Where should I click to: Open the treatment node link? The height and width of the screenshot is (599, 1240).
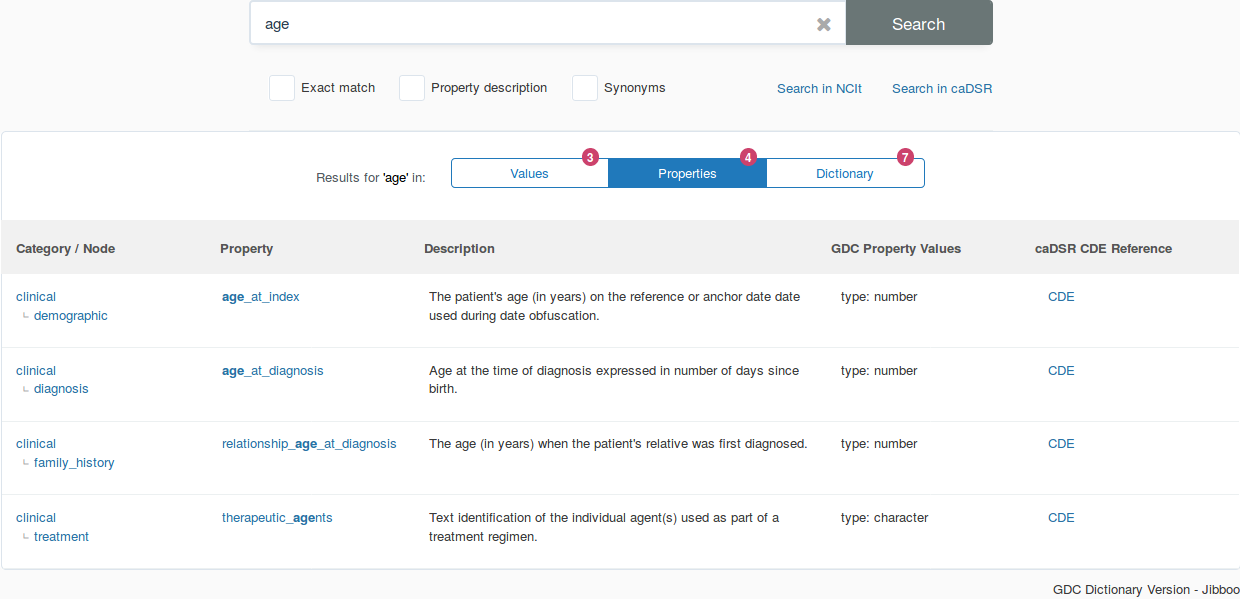61,537
